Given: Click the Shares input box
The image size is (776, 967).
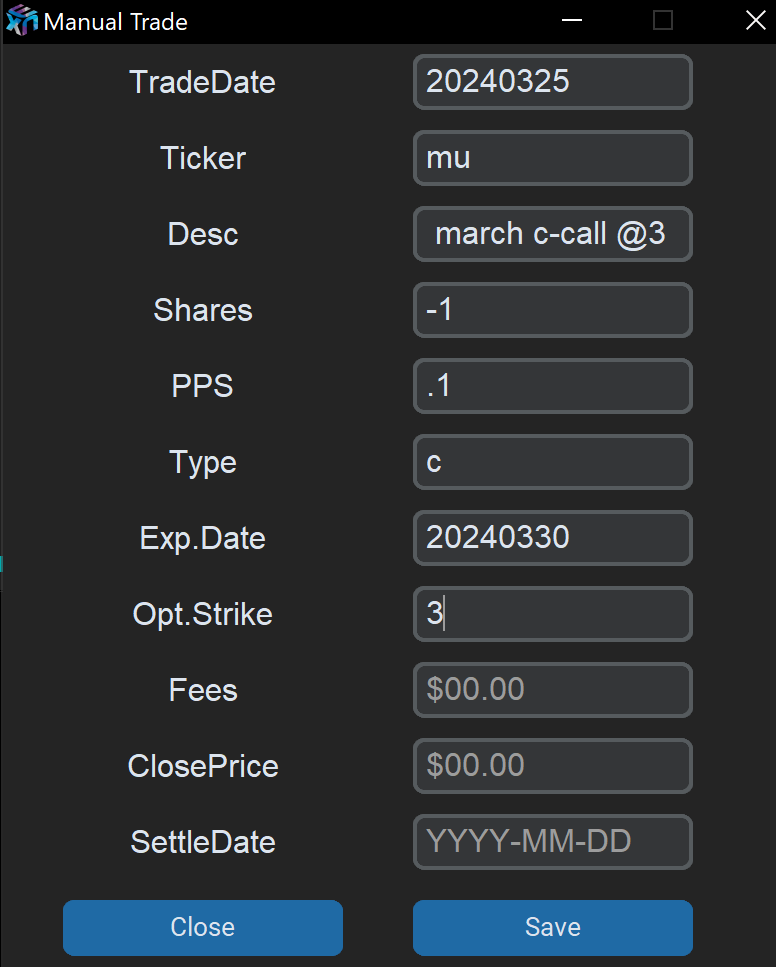Looking at the screenshot, I should pos(552,310).
